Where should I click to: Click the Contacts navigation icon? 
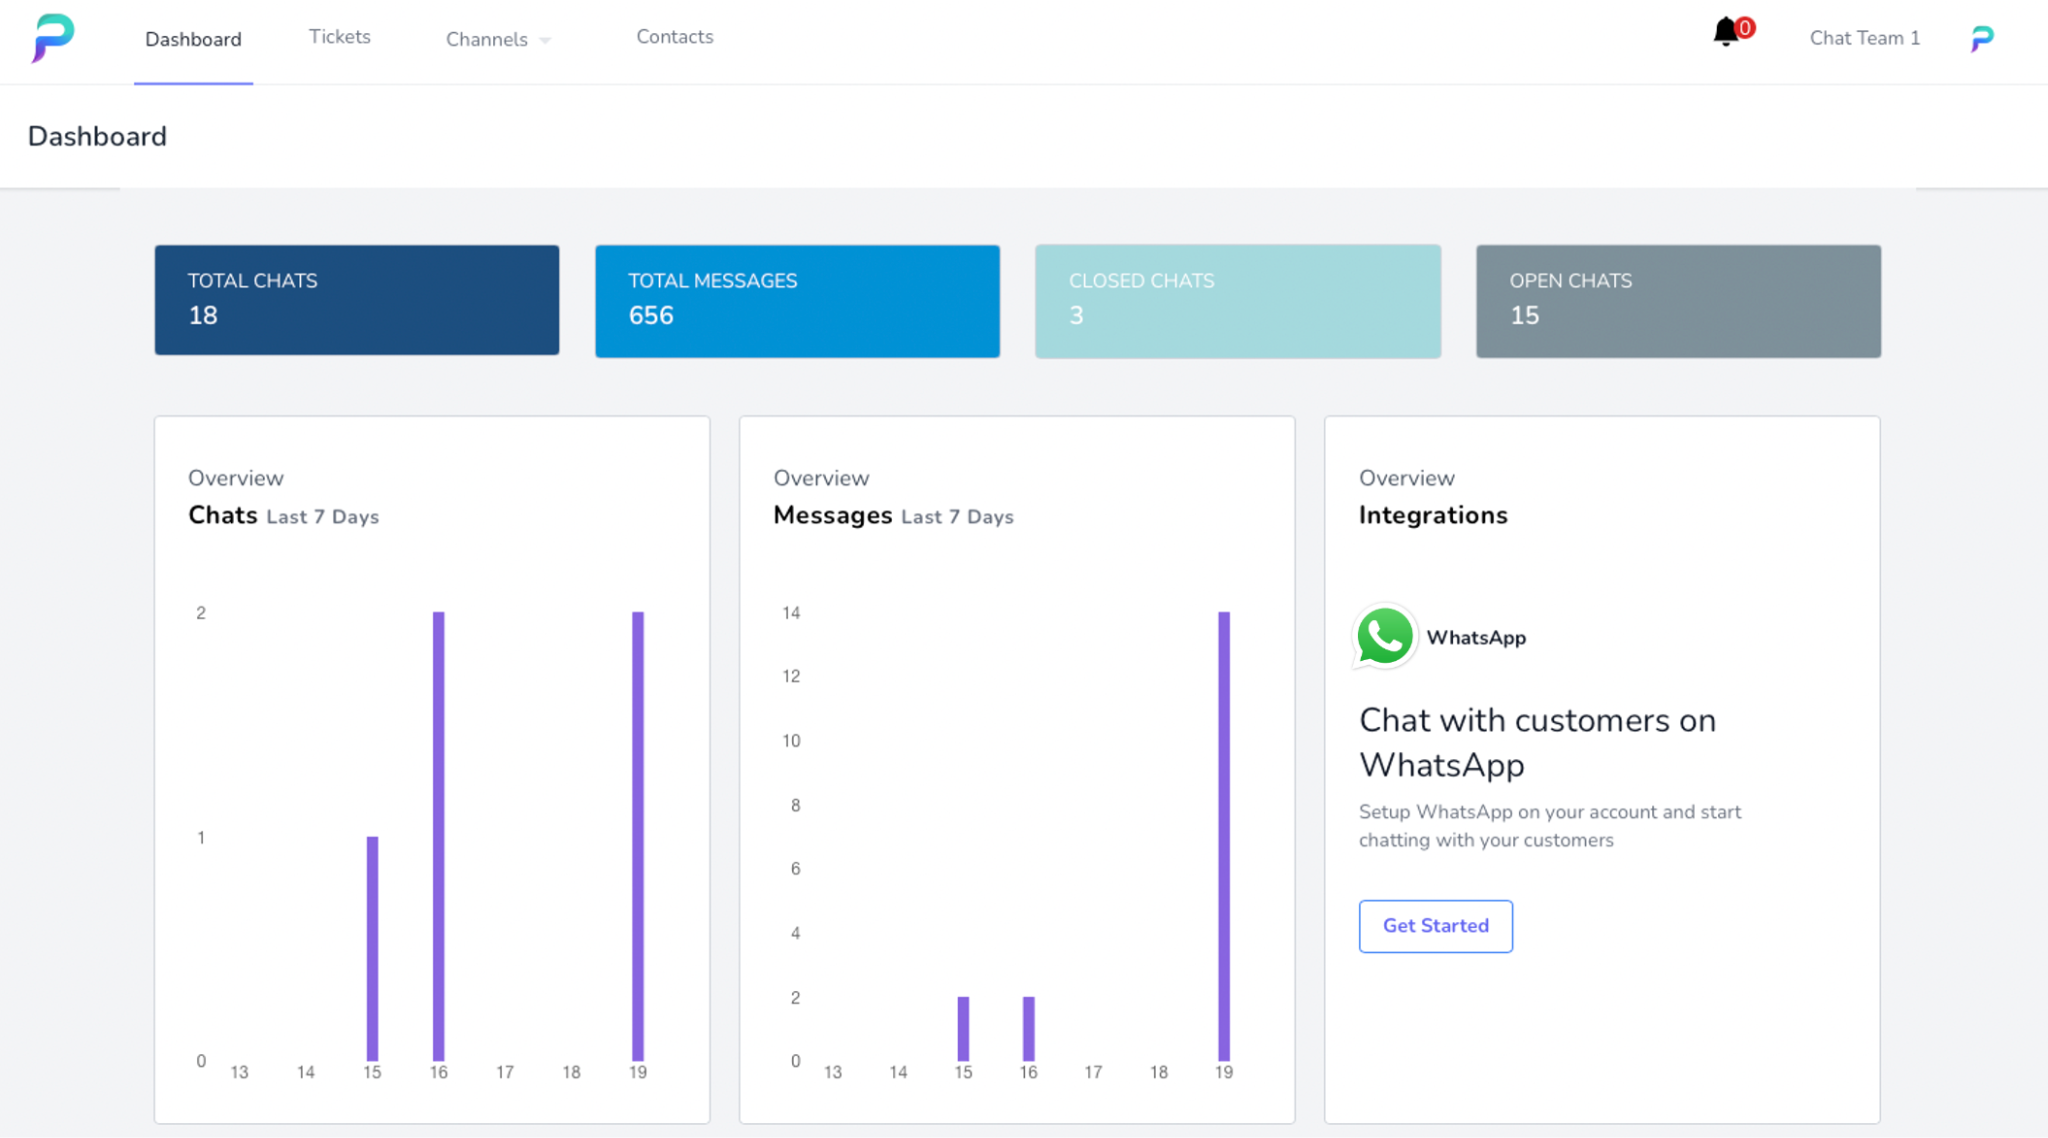point(674,38)
